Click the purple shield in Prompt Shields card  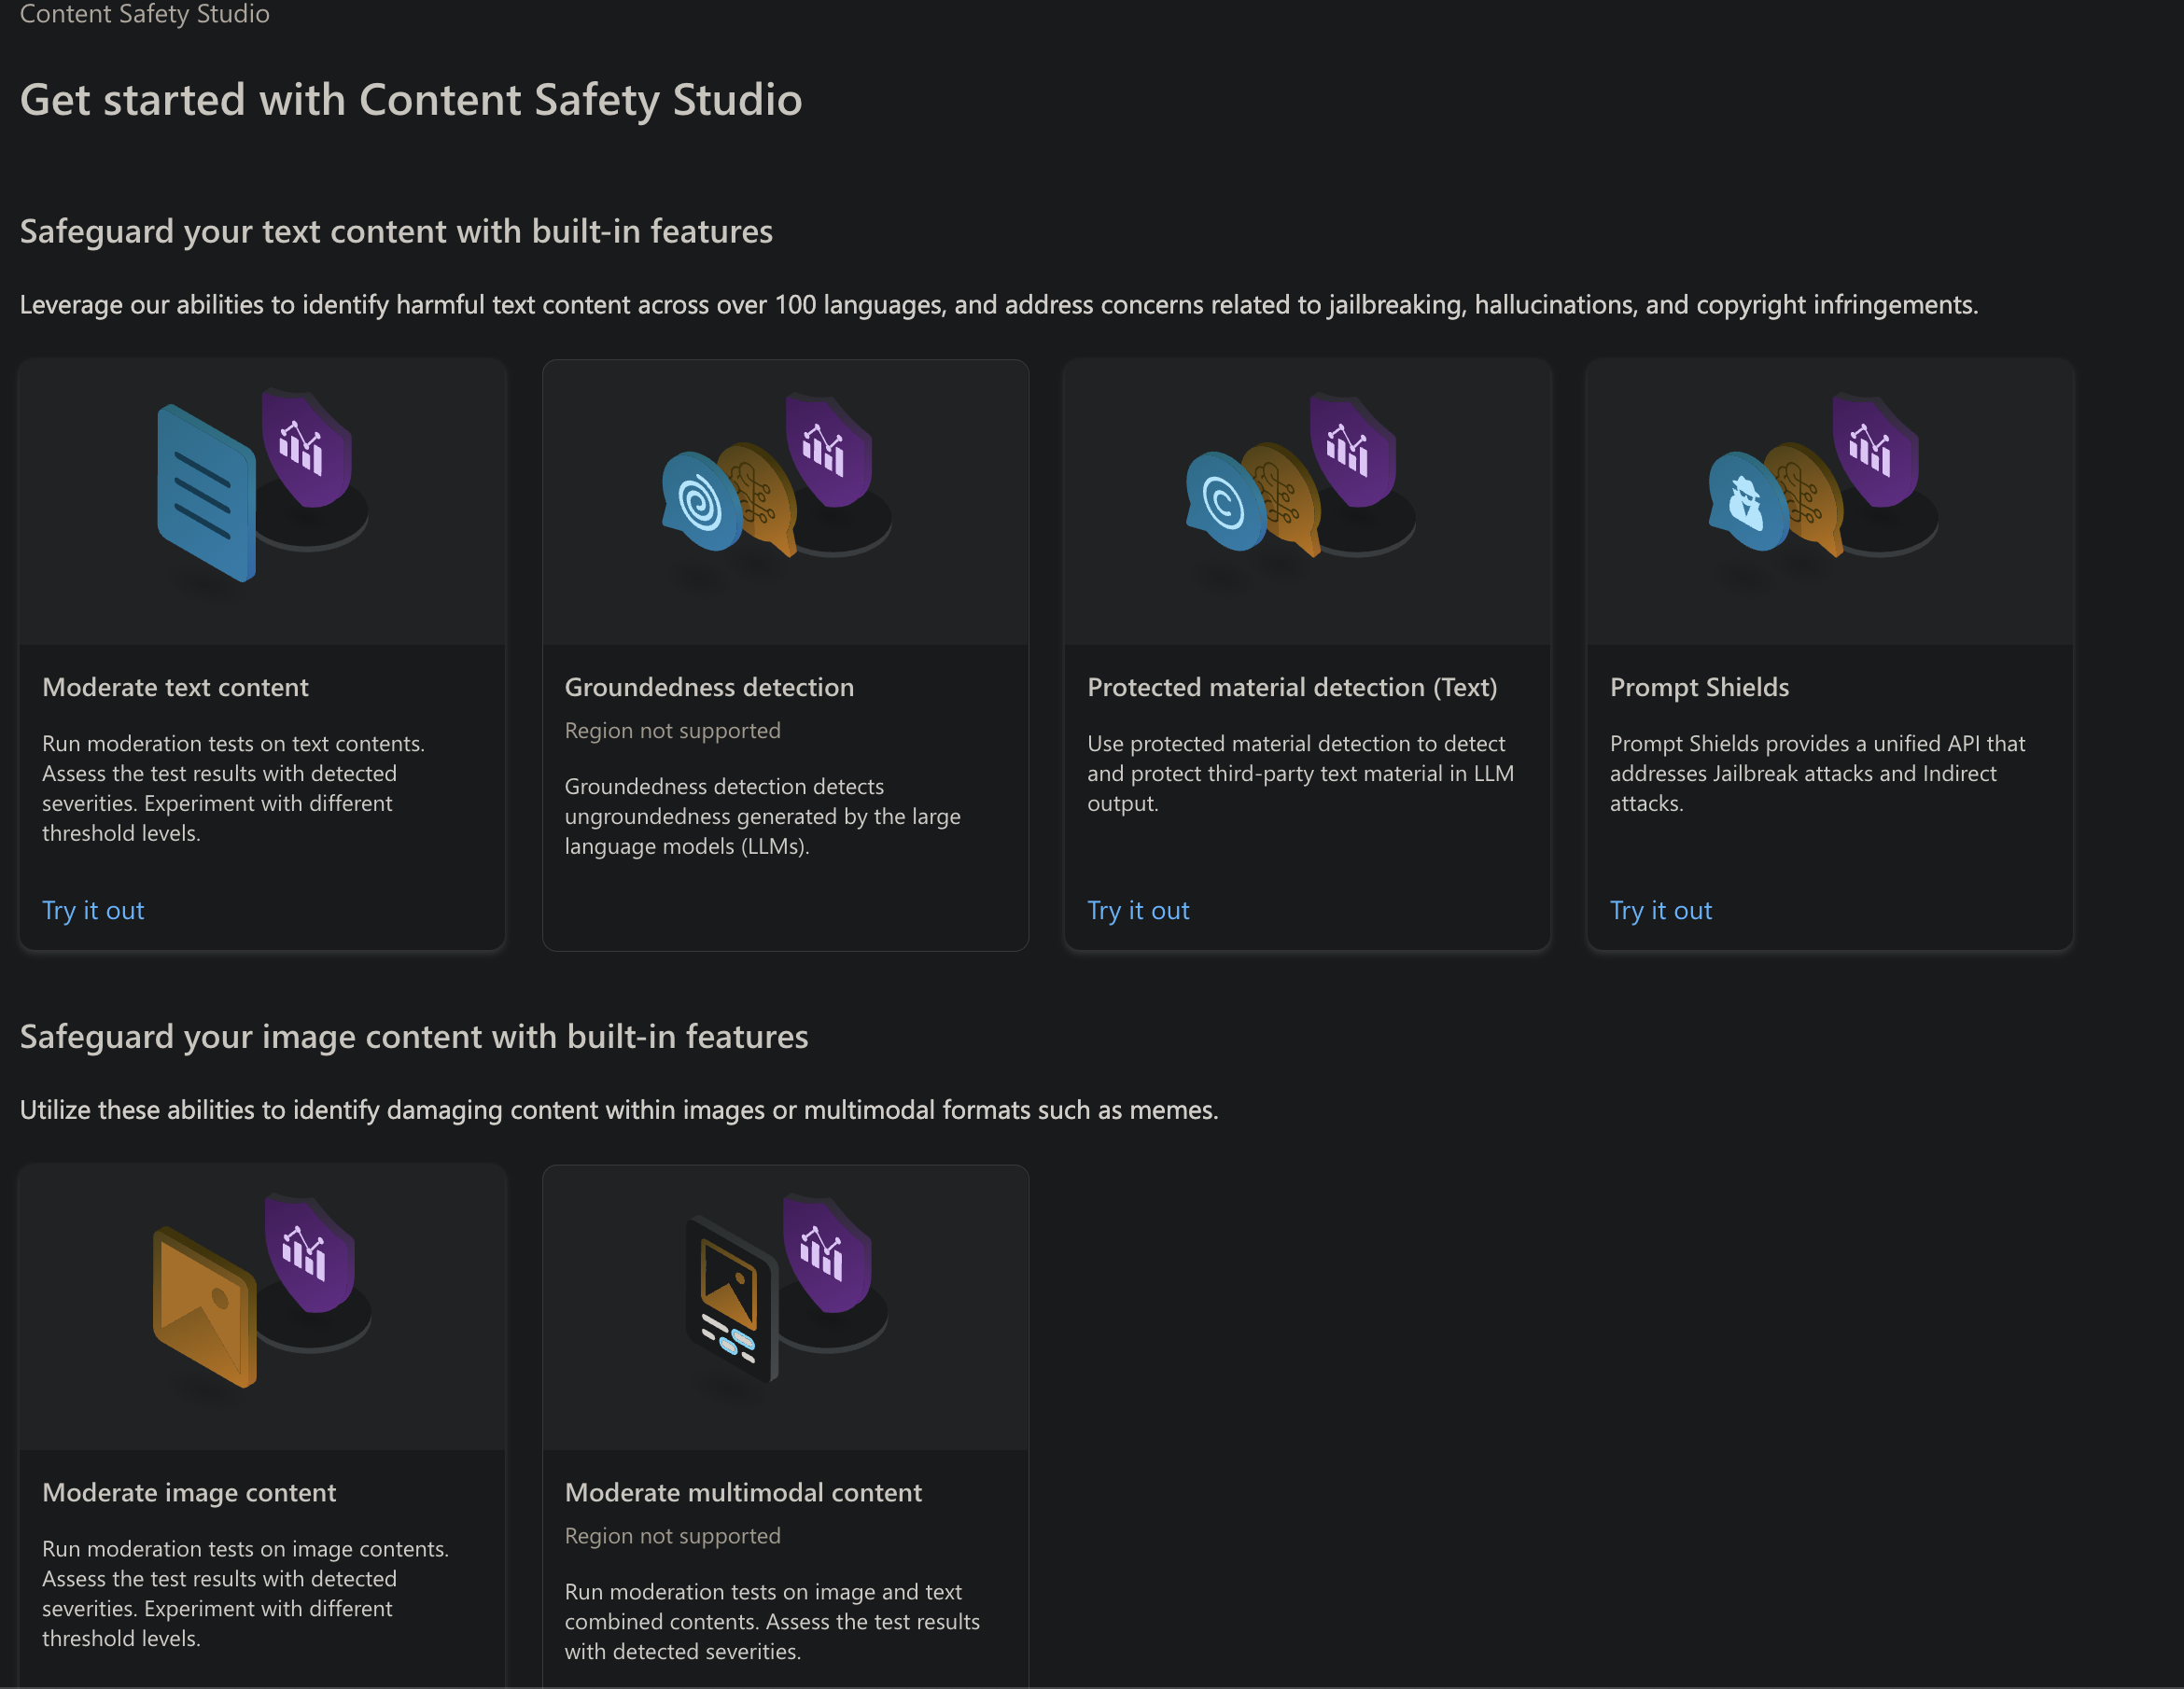1873,449
